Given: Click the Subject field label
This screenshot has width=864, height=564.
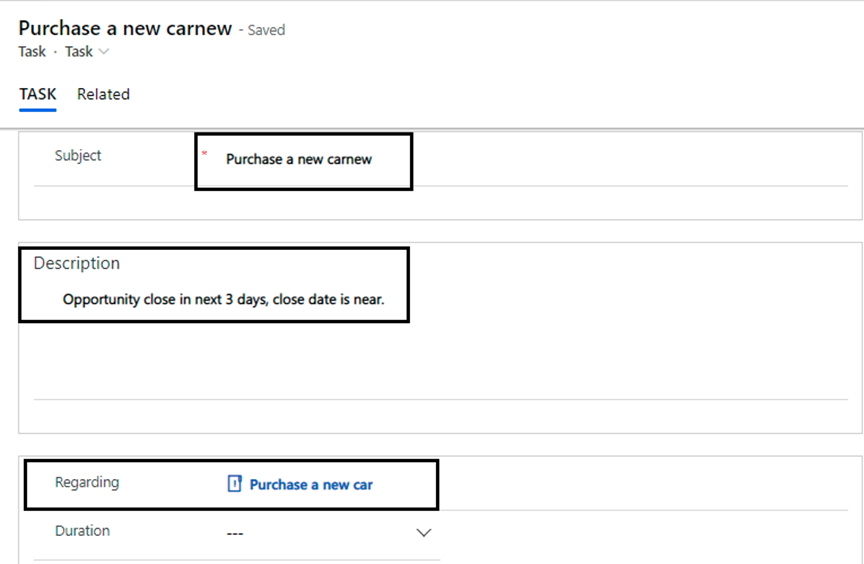Looking at the screenshot, I should pyautogui.click(x=78, y=155).
